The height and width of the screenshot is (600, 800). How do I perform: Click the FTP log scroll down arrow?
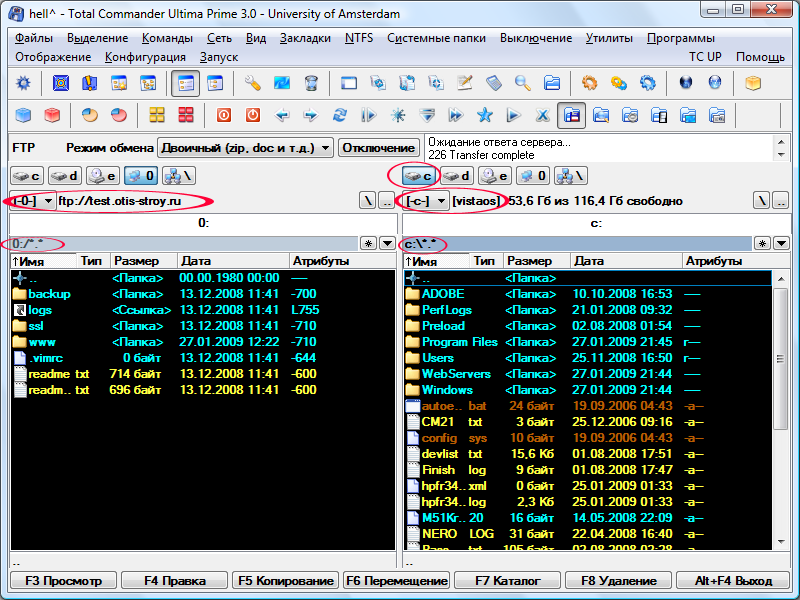[x=781, y=155]
